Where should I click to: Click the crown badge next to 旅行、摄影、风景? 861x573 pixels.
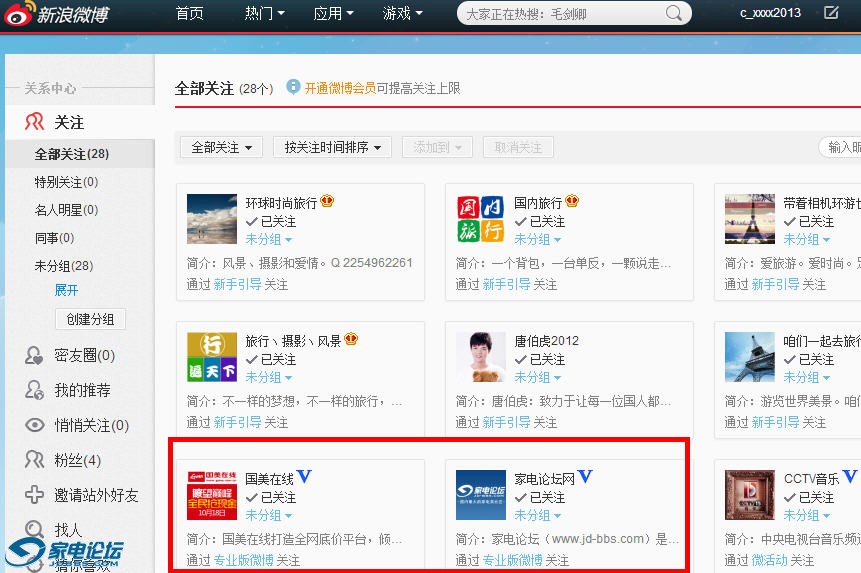tap(351, 339)
